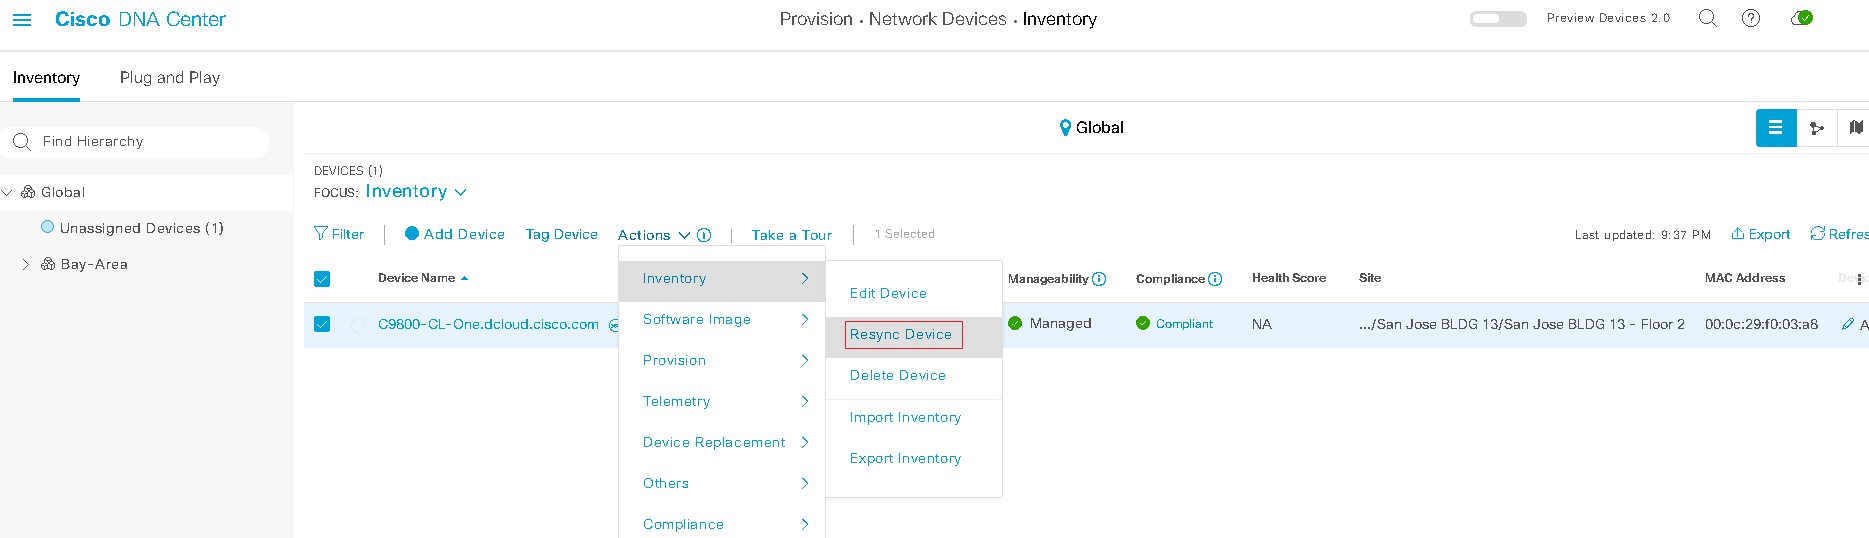This screenshot has height=538, width=1869.
Task: Select Bay-Area site in hierarchy
Action: 94,264
